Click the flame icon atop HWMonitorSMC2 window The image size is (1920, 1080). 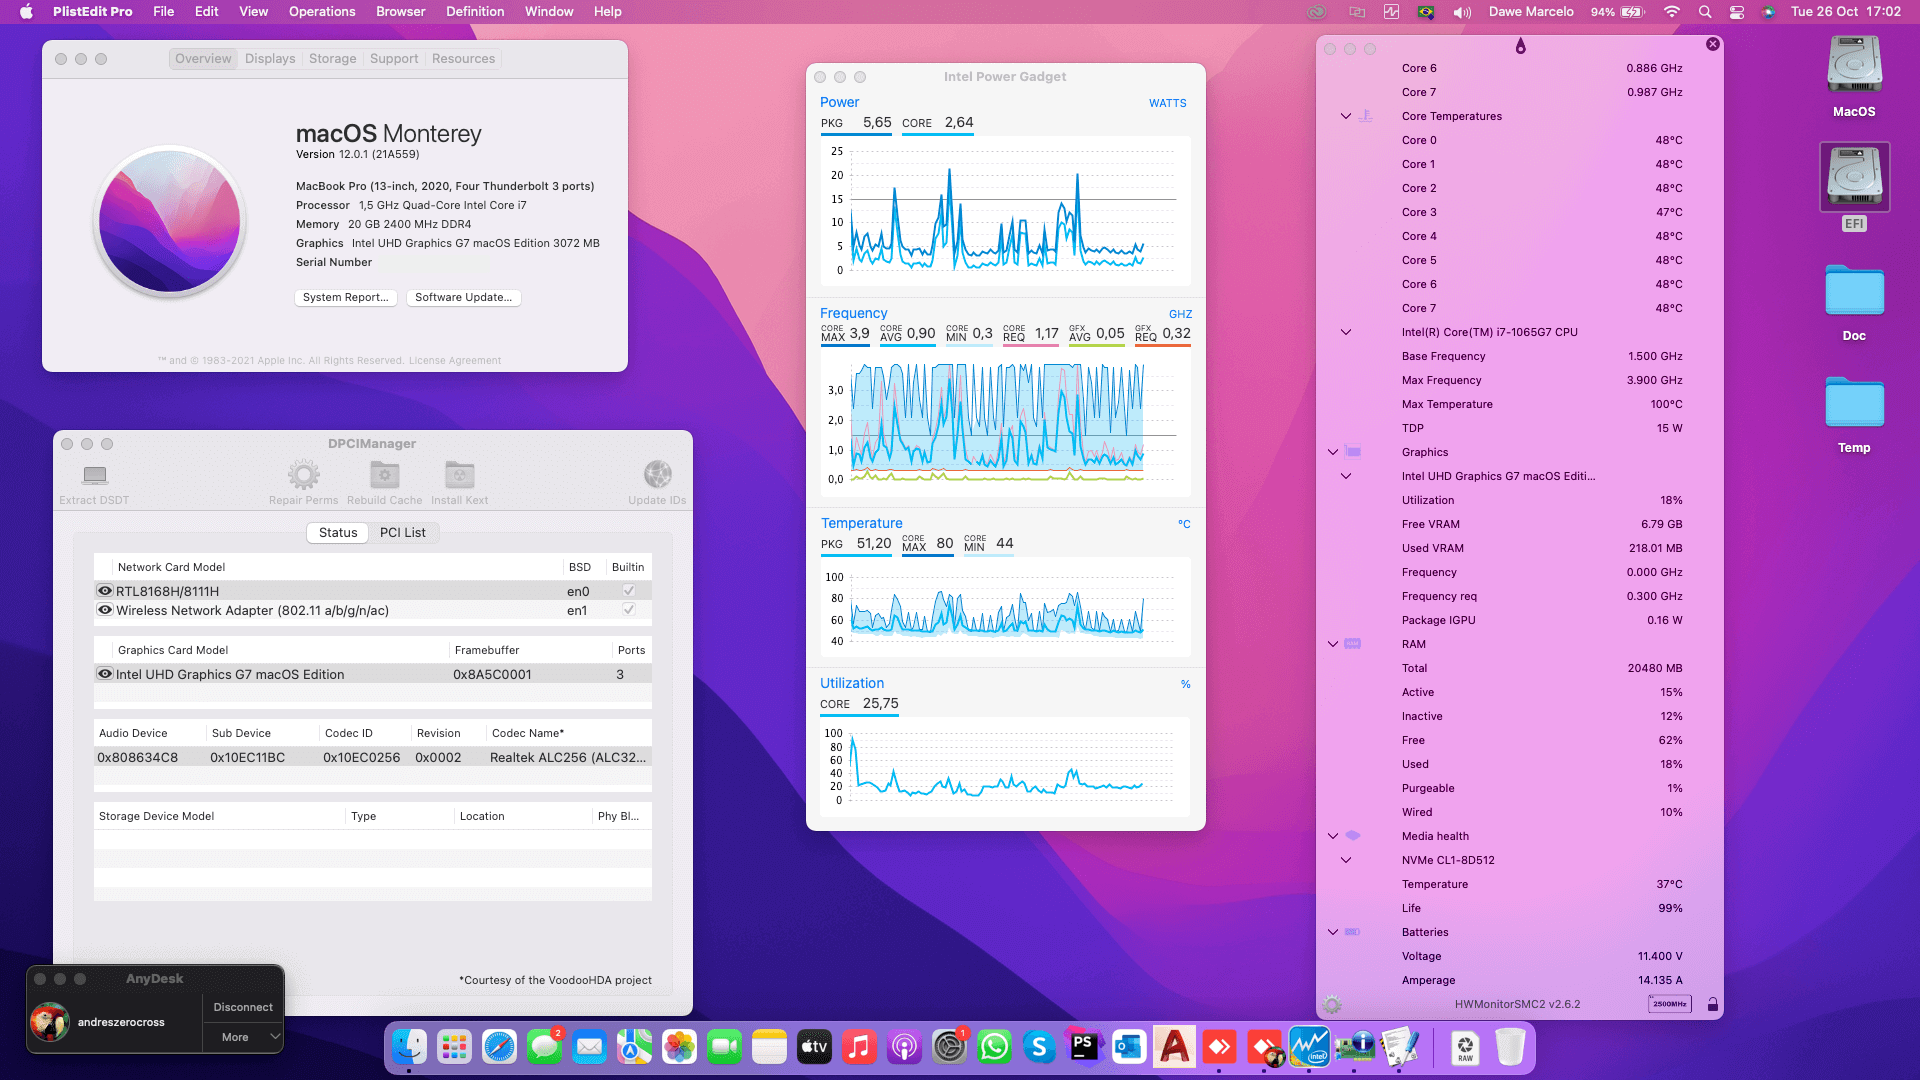coord(1520,46)
